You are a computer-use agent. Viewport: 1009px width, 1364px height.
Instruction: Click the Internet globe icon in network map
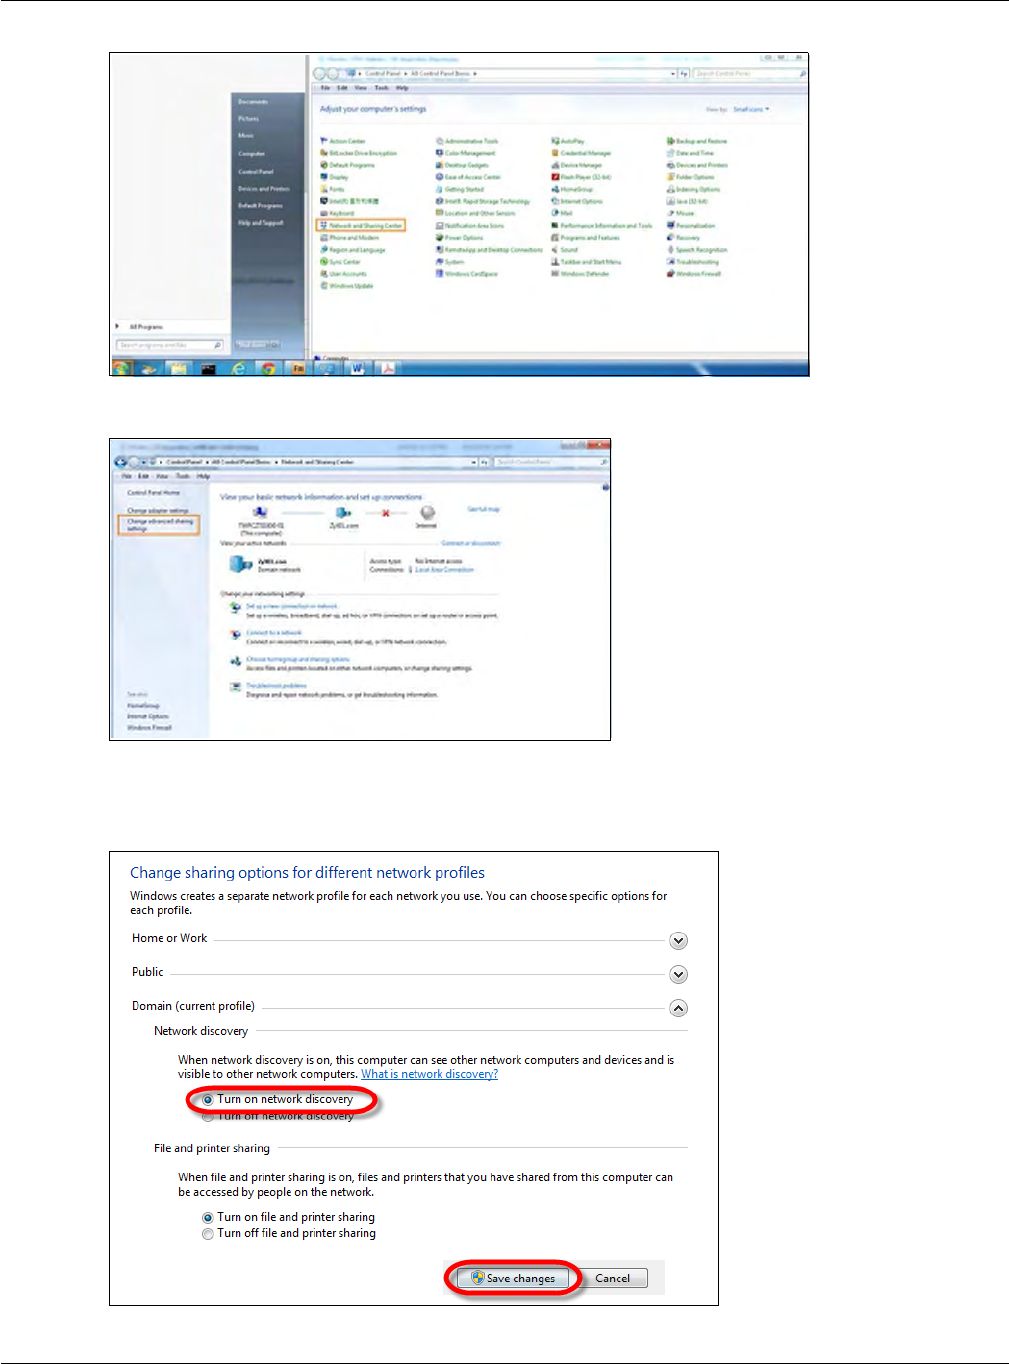(427, 513)
